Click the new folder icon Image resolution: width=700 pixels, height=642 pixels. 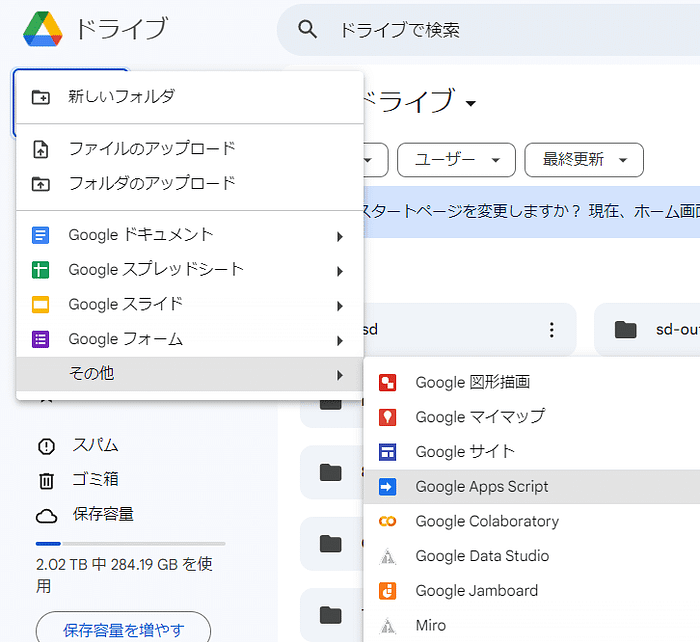pyautogui.click(x=41, y=97)
